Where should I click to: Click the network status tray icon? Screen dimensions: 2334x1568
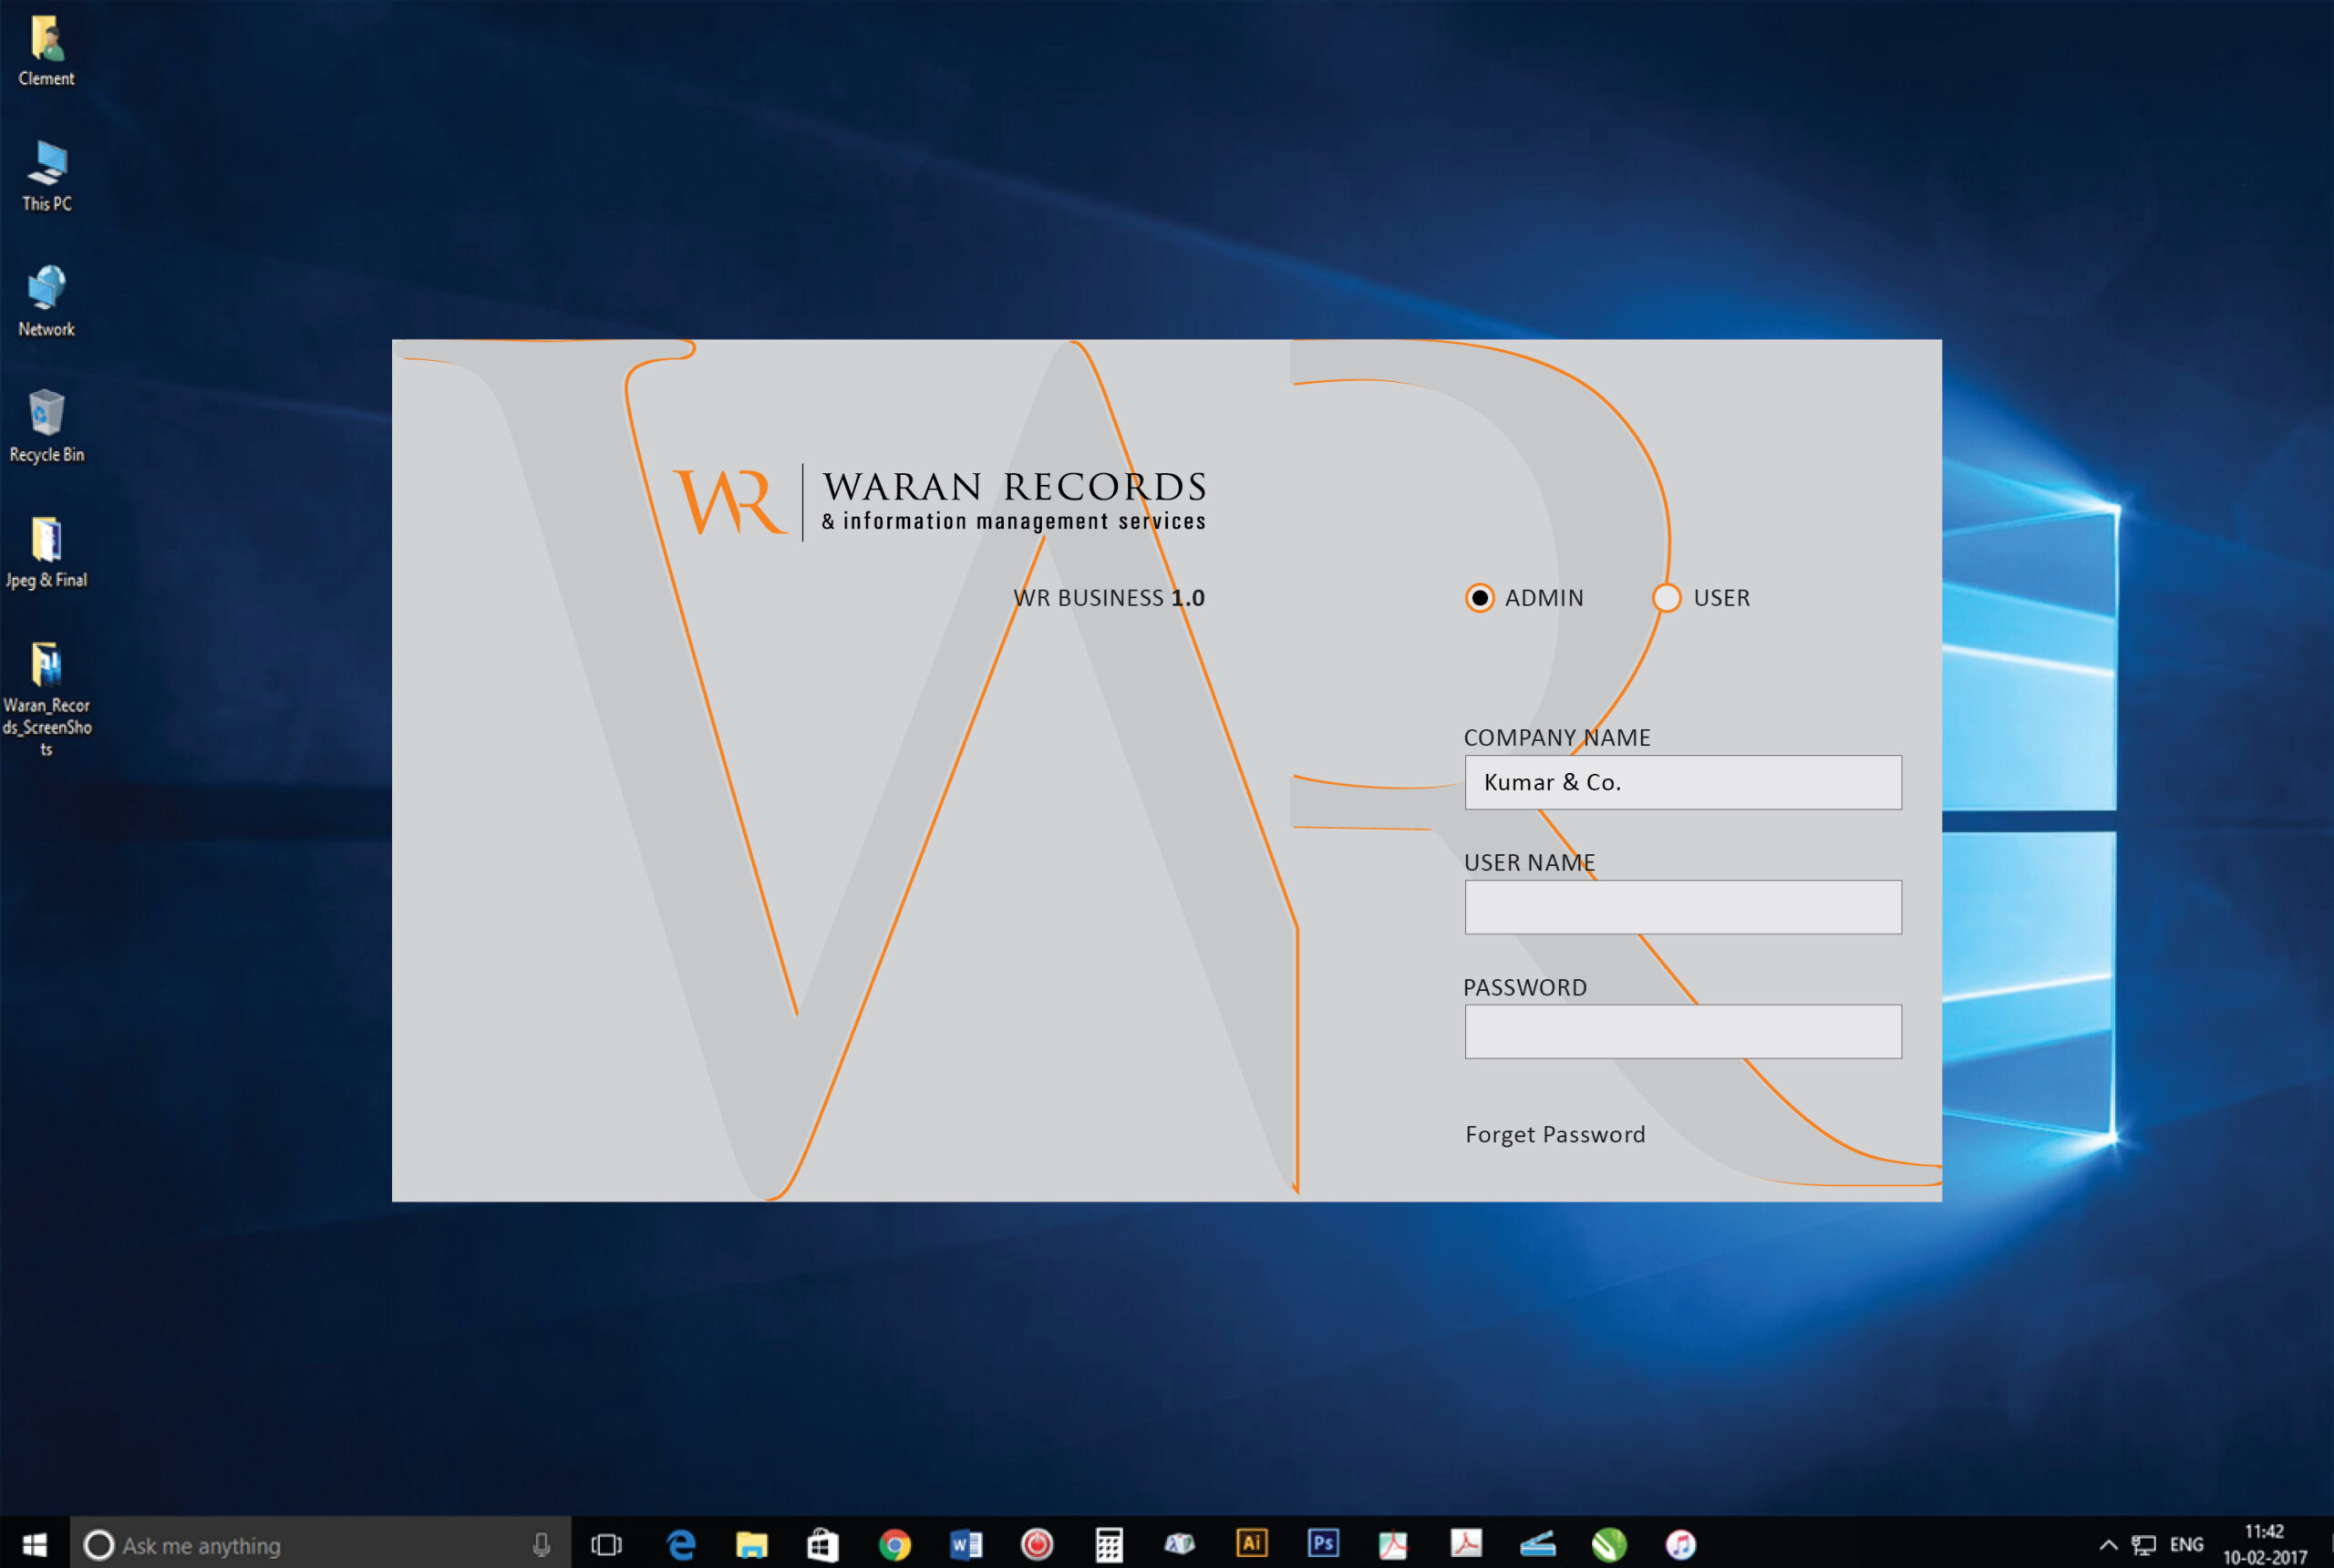click(2143, 1545)
